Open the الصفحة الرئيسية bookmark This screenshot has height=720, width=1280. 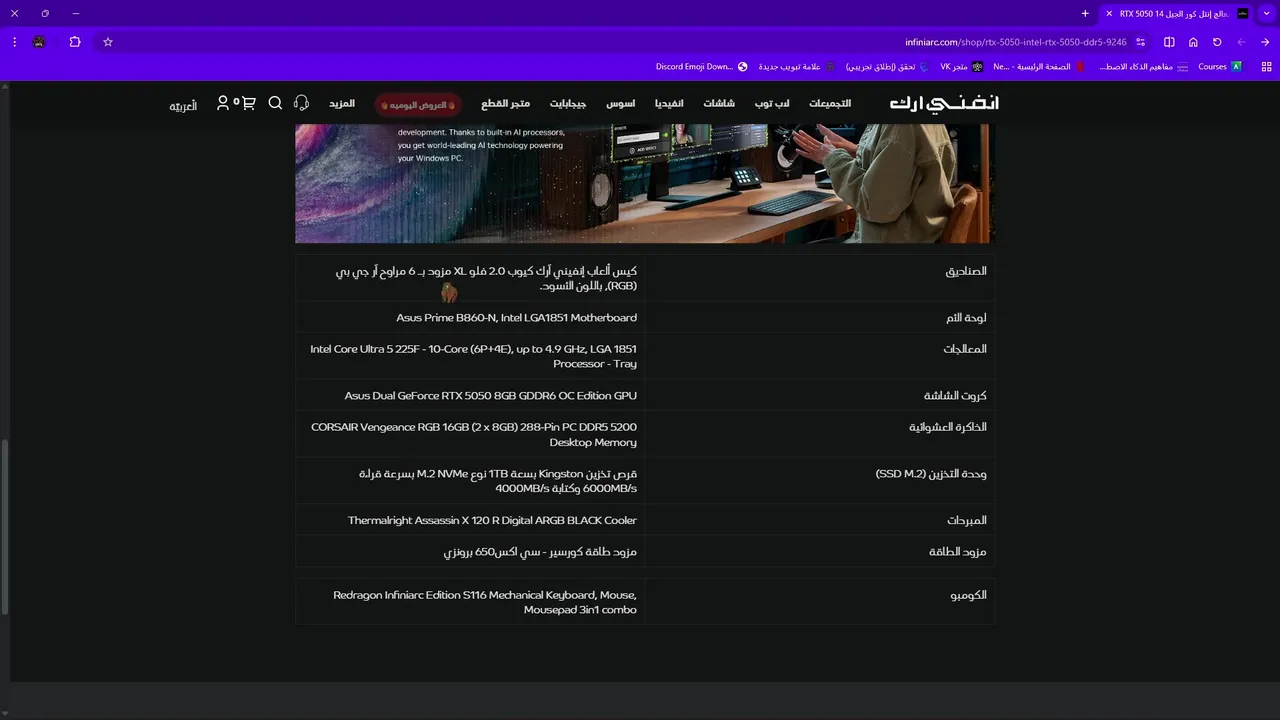coord(1039,67)
